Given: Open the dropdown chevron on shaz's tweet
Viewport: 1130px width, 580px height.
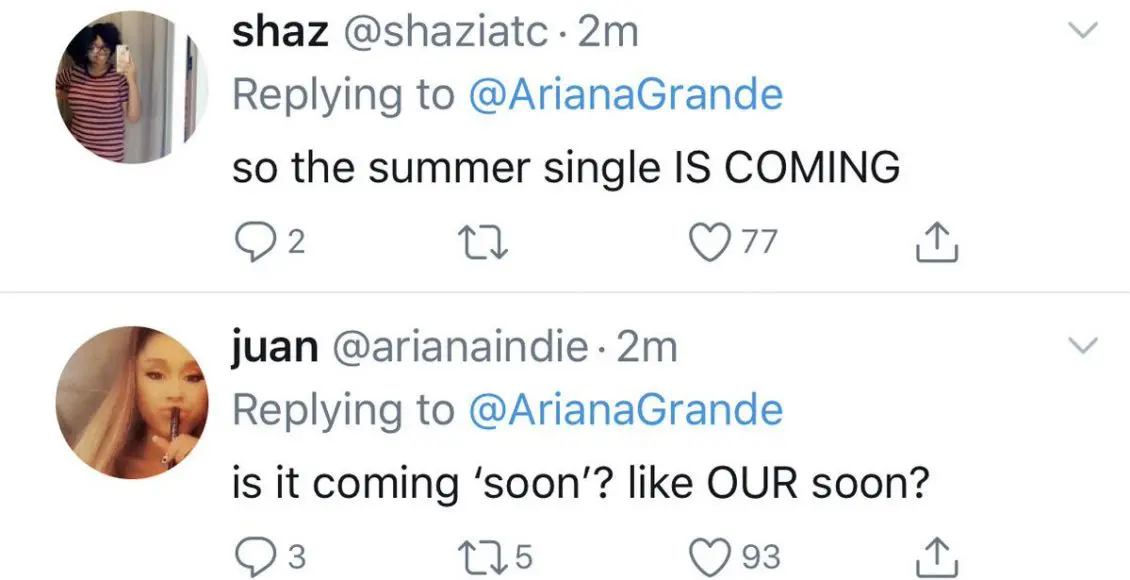Looking at the screenshot, I should point(1083,32).
